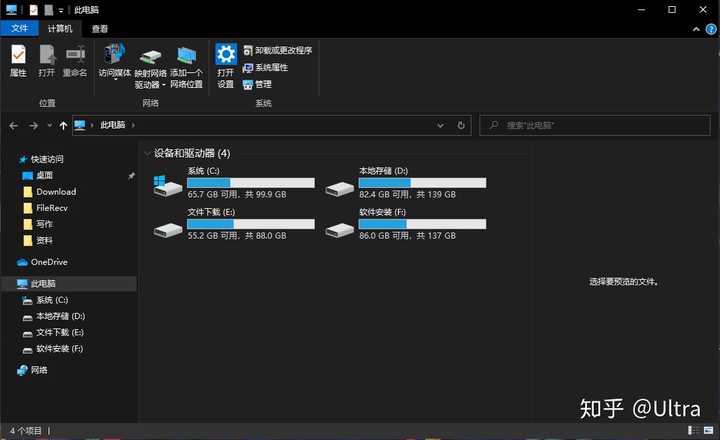This screenshot has height=440, width=720.
Task: Select 此电脑 in the navigation pane
Action: [x=69, y=283]
